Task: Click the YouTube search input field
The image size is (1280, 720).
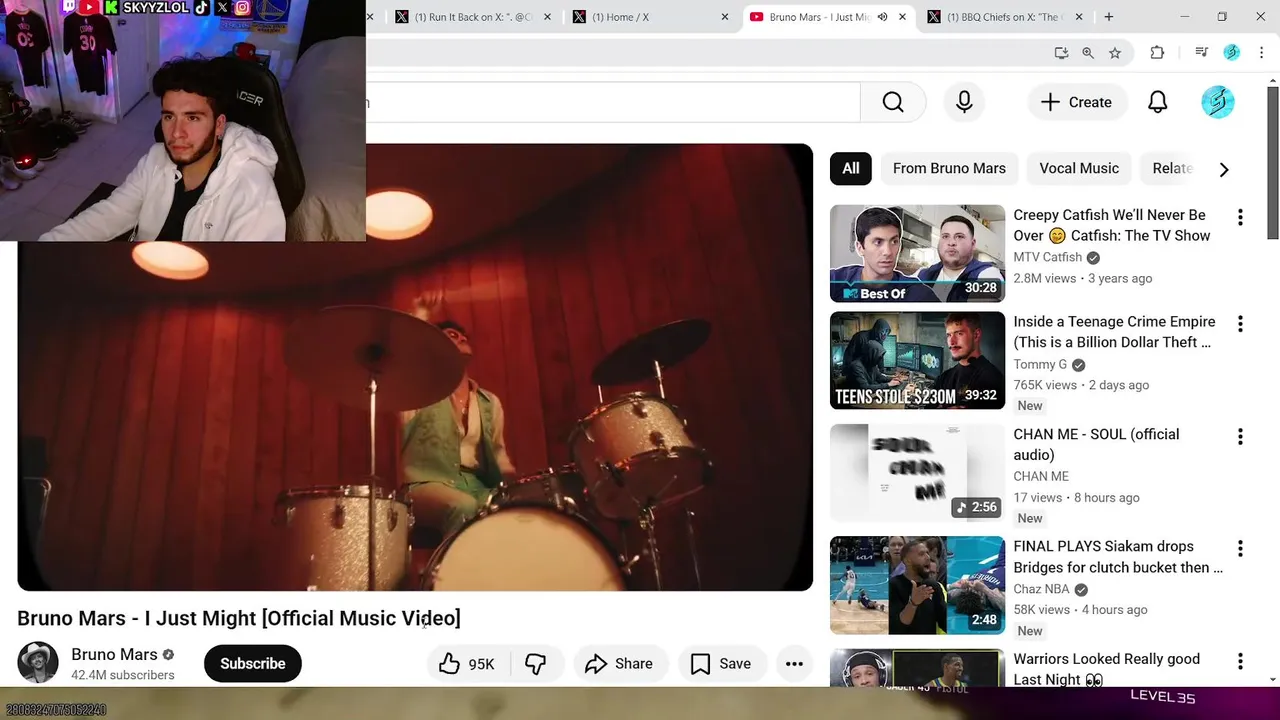Action: tap(613, 102)
